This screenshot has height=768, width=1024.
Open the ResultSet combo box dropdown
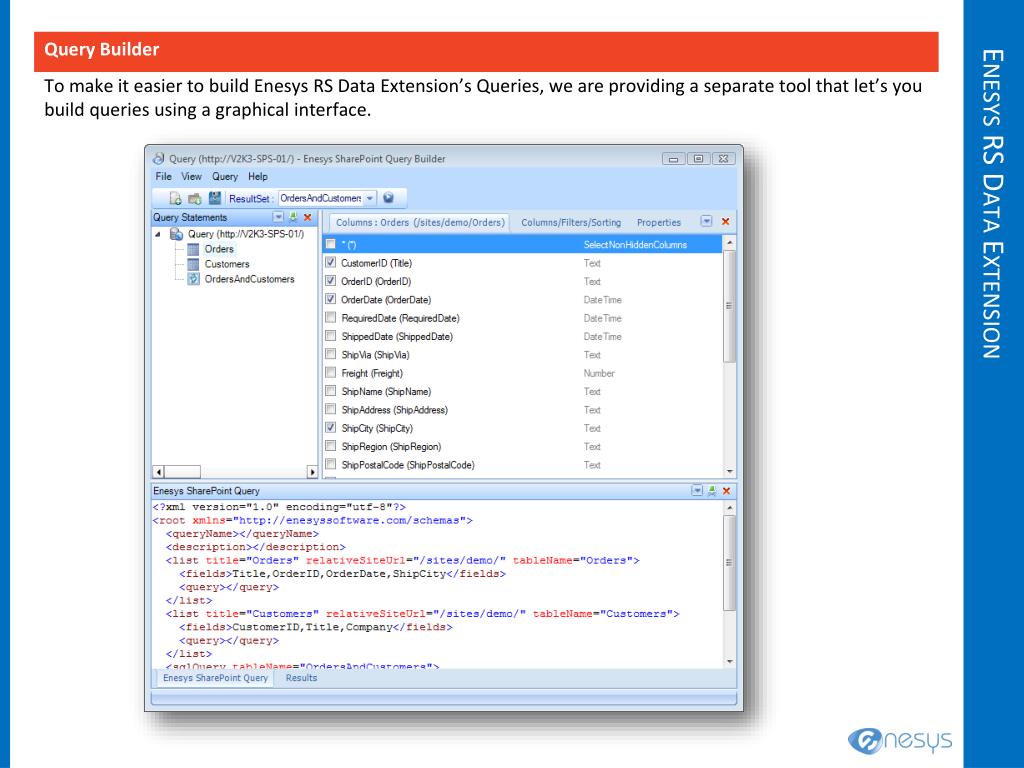370,198
